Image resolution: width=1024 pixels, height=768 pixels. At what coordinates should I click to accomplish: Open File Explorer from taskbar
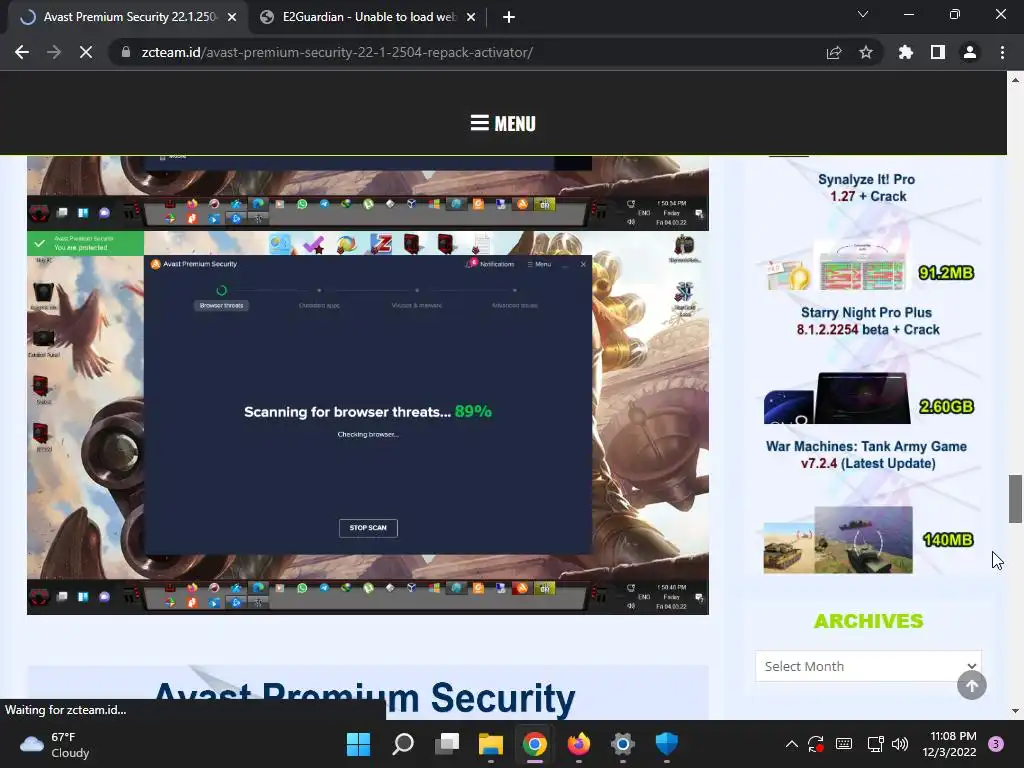[490, 744]
